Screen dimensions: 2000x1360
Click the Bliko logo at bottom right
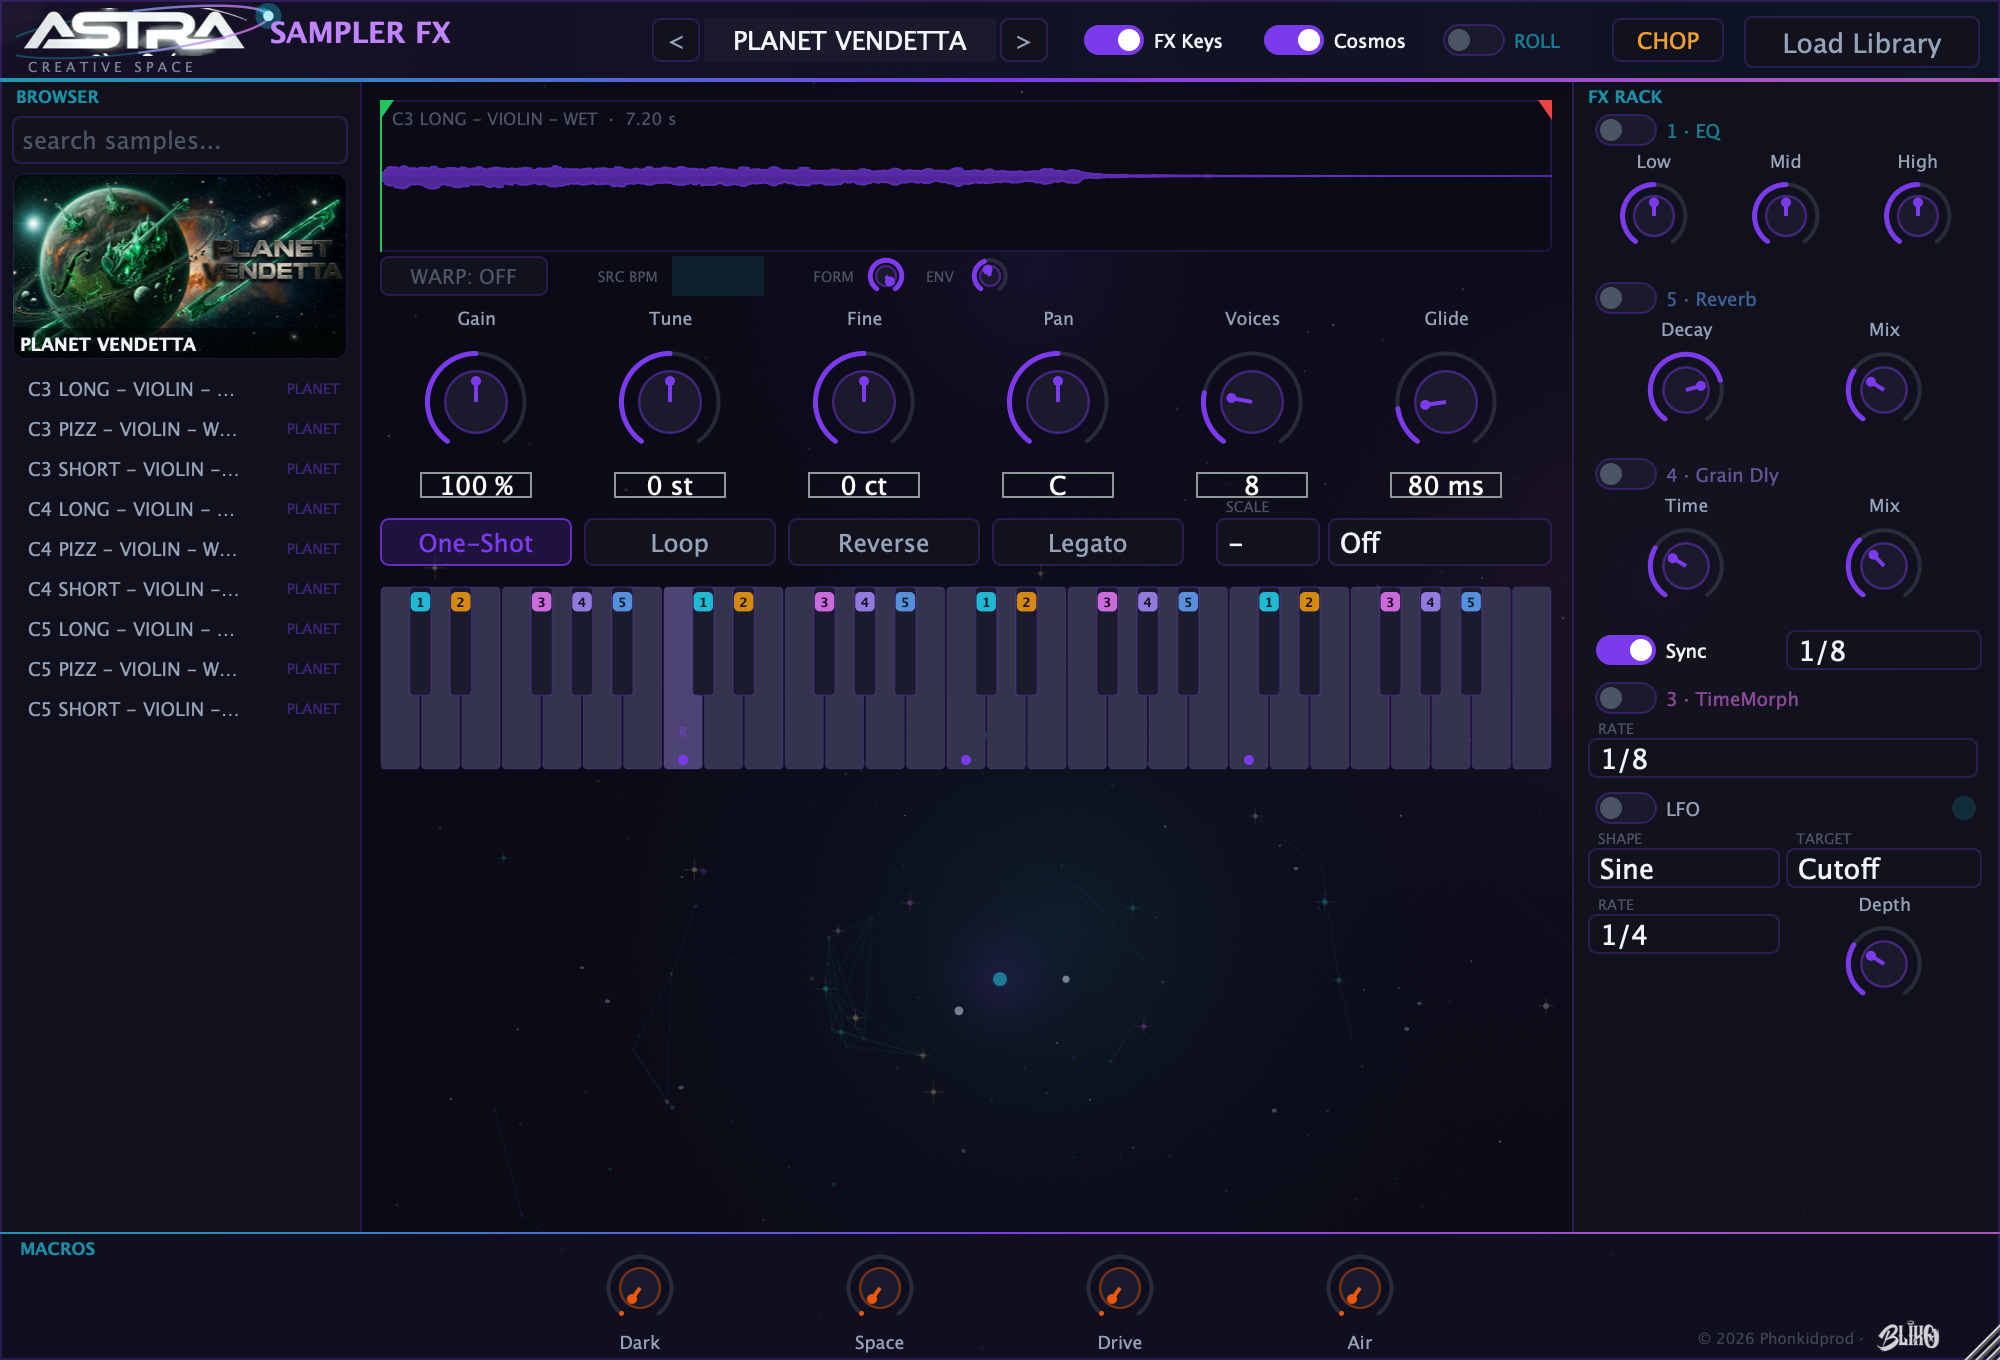[x=1908, y=1336]
